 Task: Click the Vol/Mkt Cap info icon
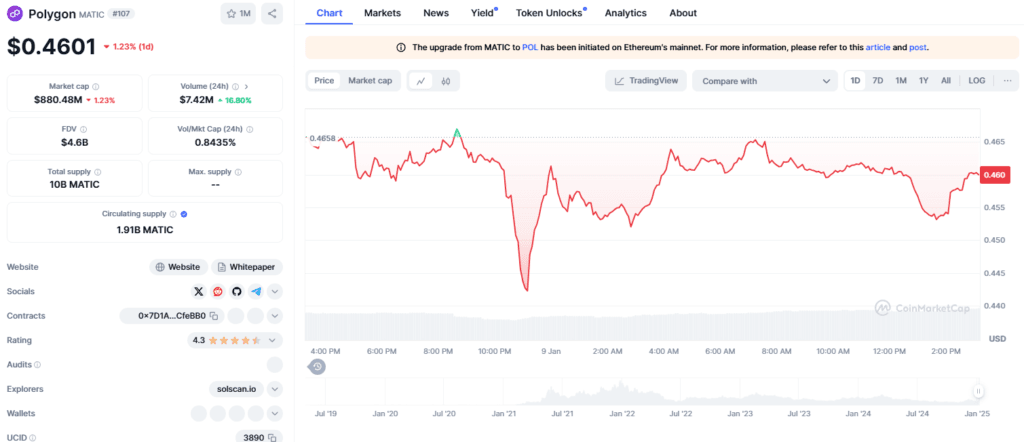pyautogui.click(x=251, y=129)
